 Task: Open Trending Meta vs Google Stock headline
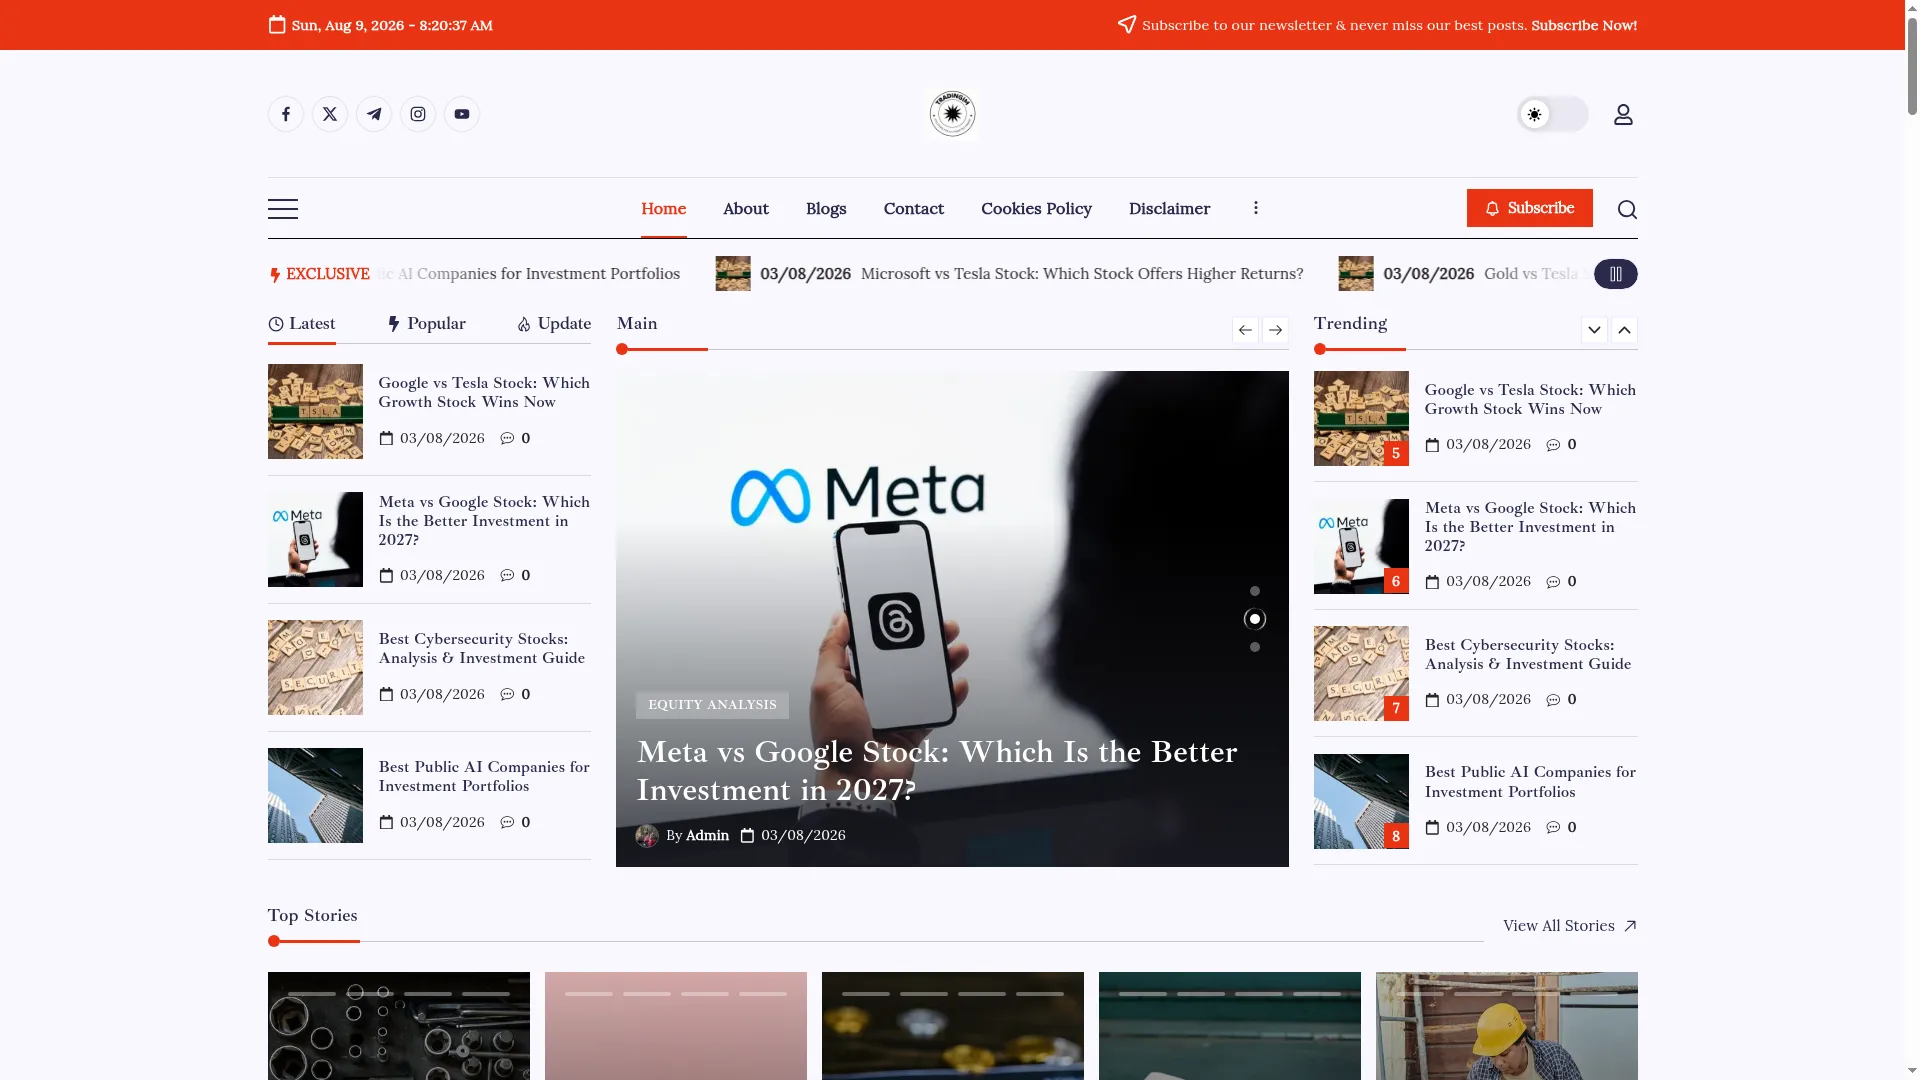click(1531, 527)
